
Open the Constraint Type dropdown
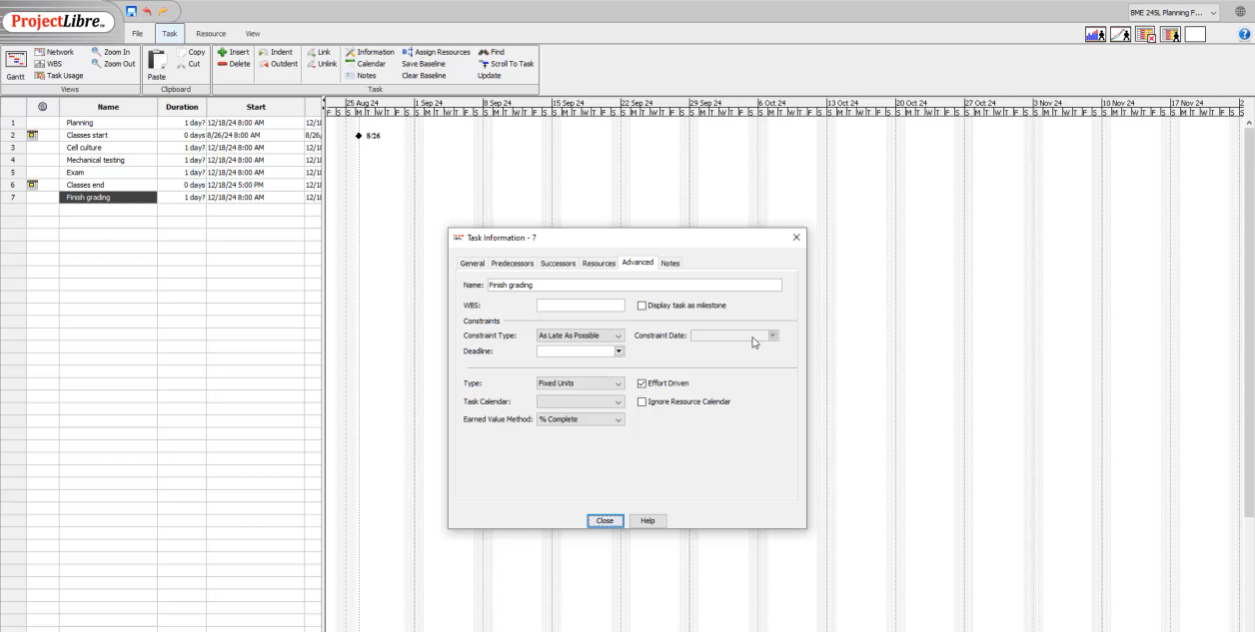pos(618,336)
